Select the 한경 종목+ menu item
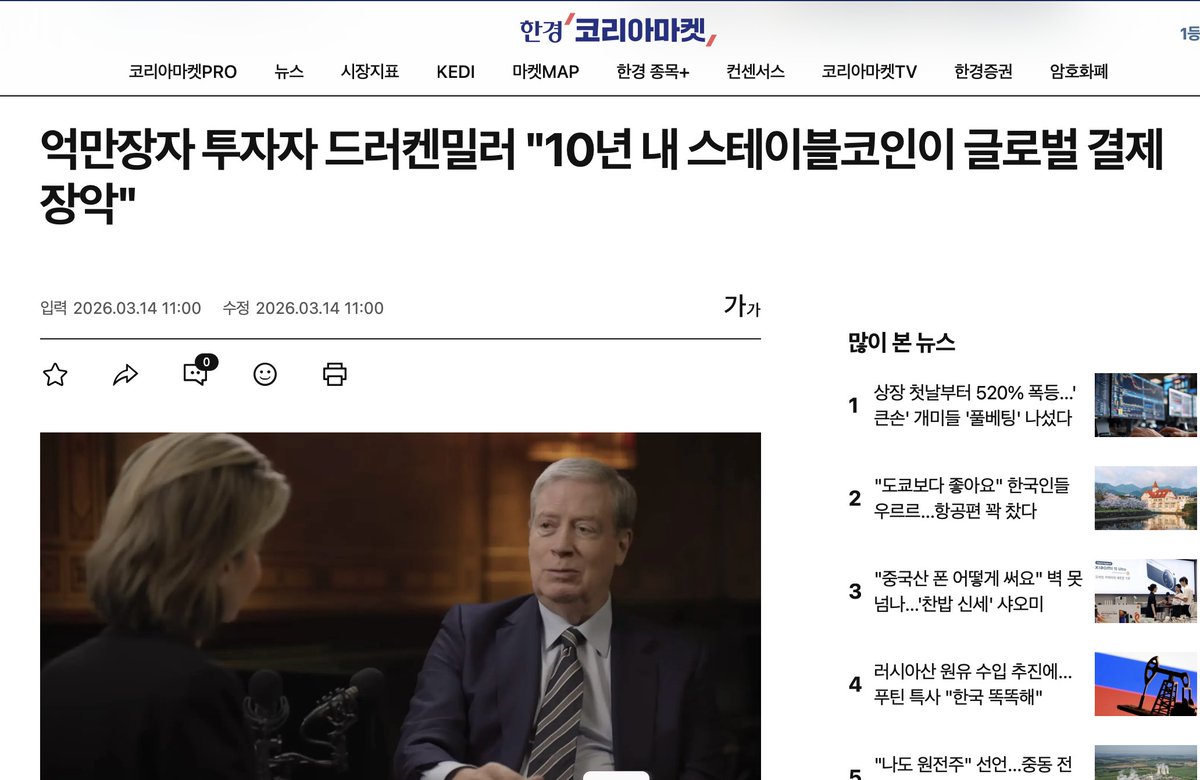The height and width of the screenshot is (780, 1200). [x=653, y=72]
